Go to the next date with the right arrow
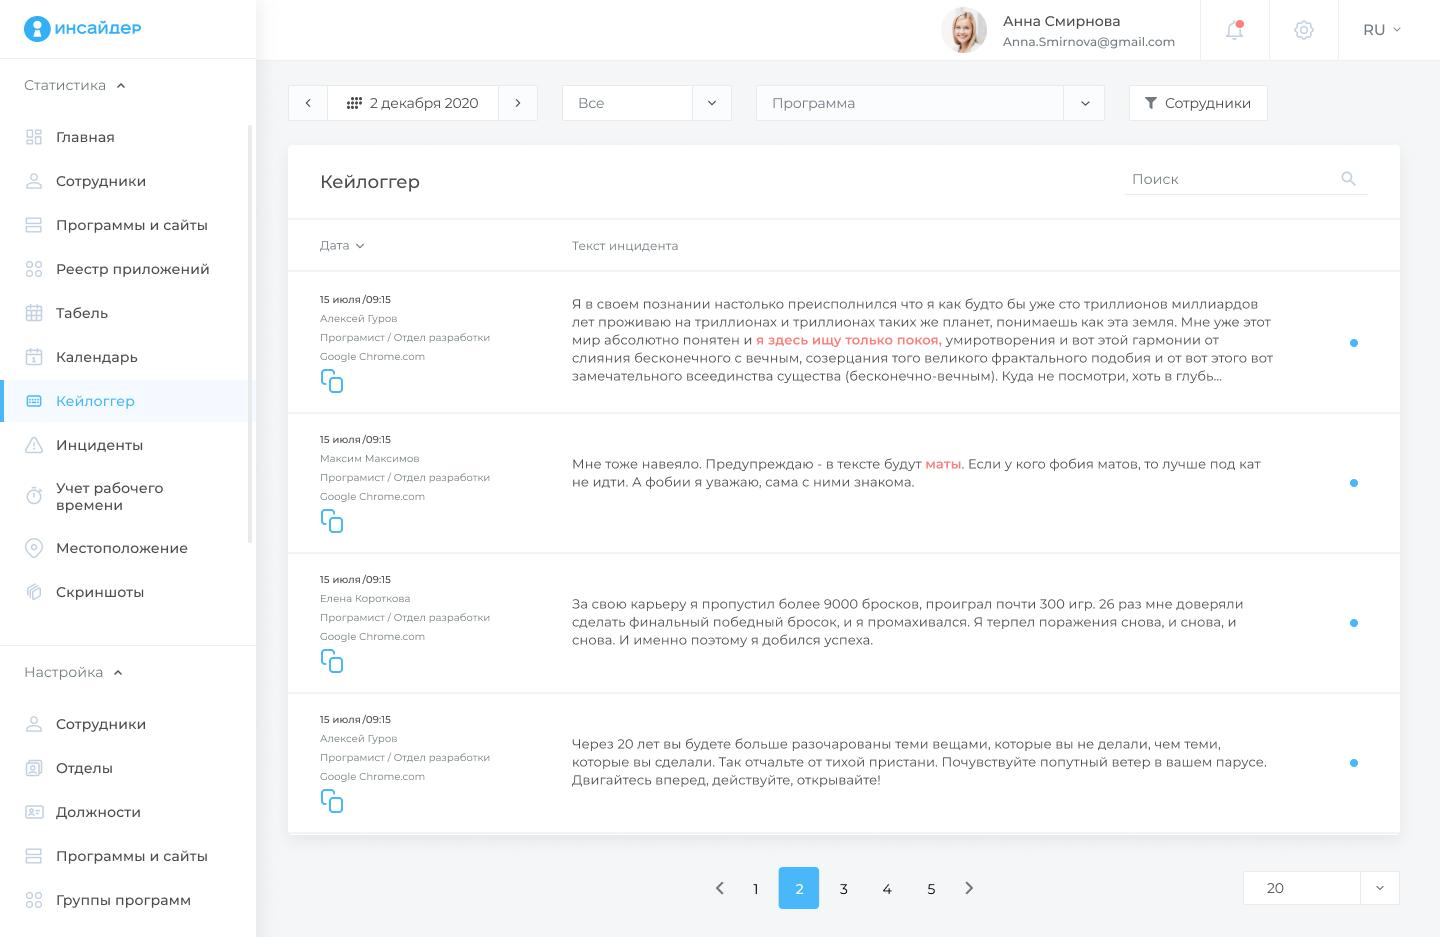1440x937 pixels. (518, 103)
